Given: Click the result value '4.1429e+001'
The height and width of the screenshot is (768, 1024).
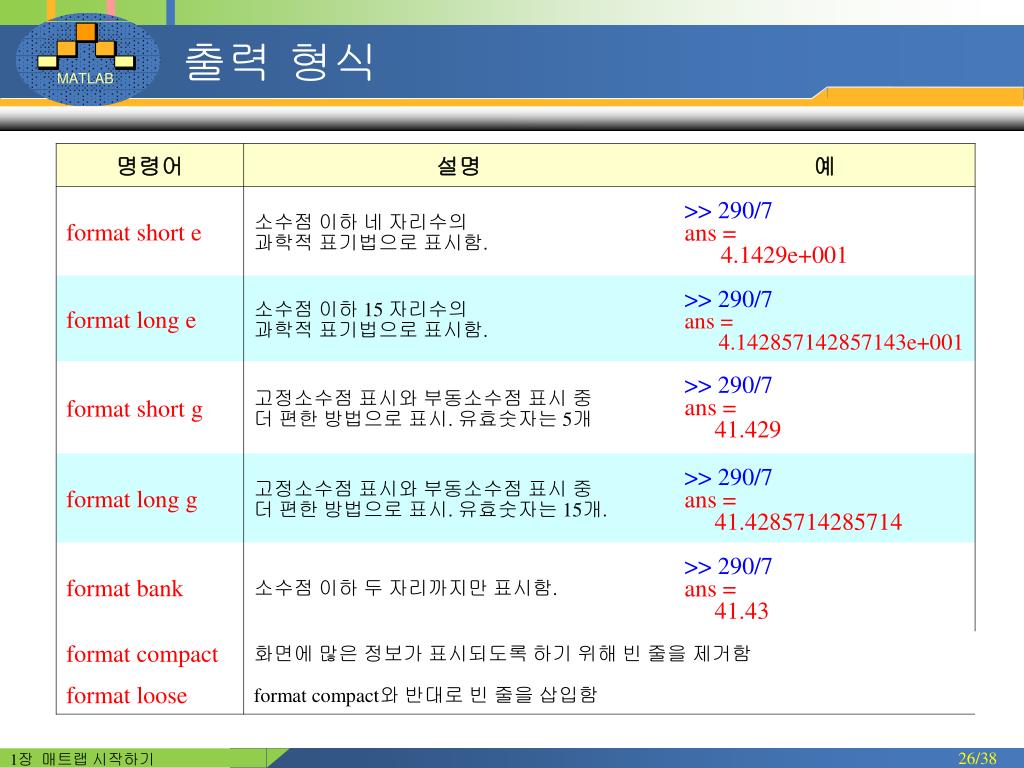Looking at the screenshot, I should 783,255.
